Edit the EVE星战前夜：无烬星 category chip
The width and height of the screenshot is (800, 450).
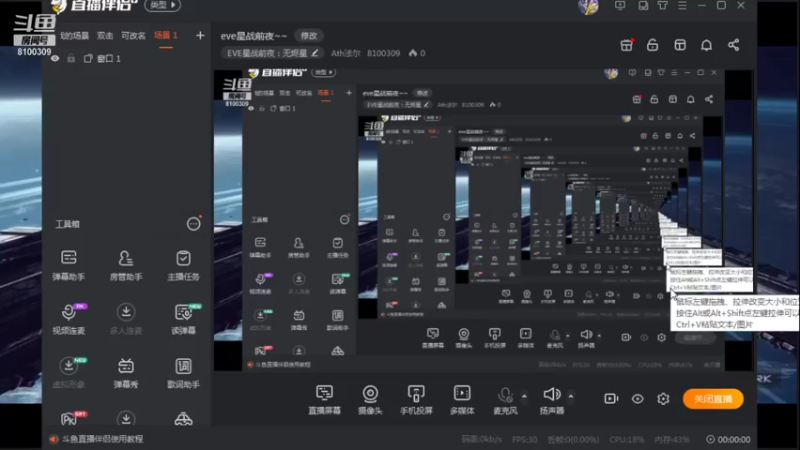click(x=272, y=53)
